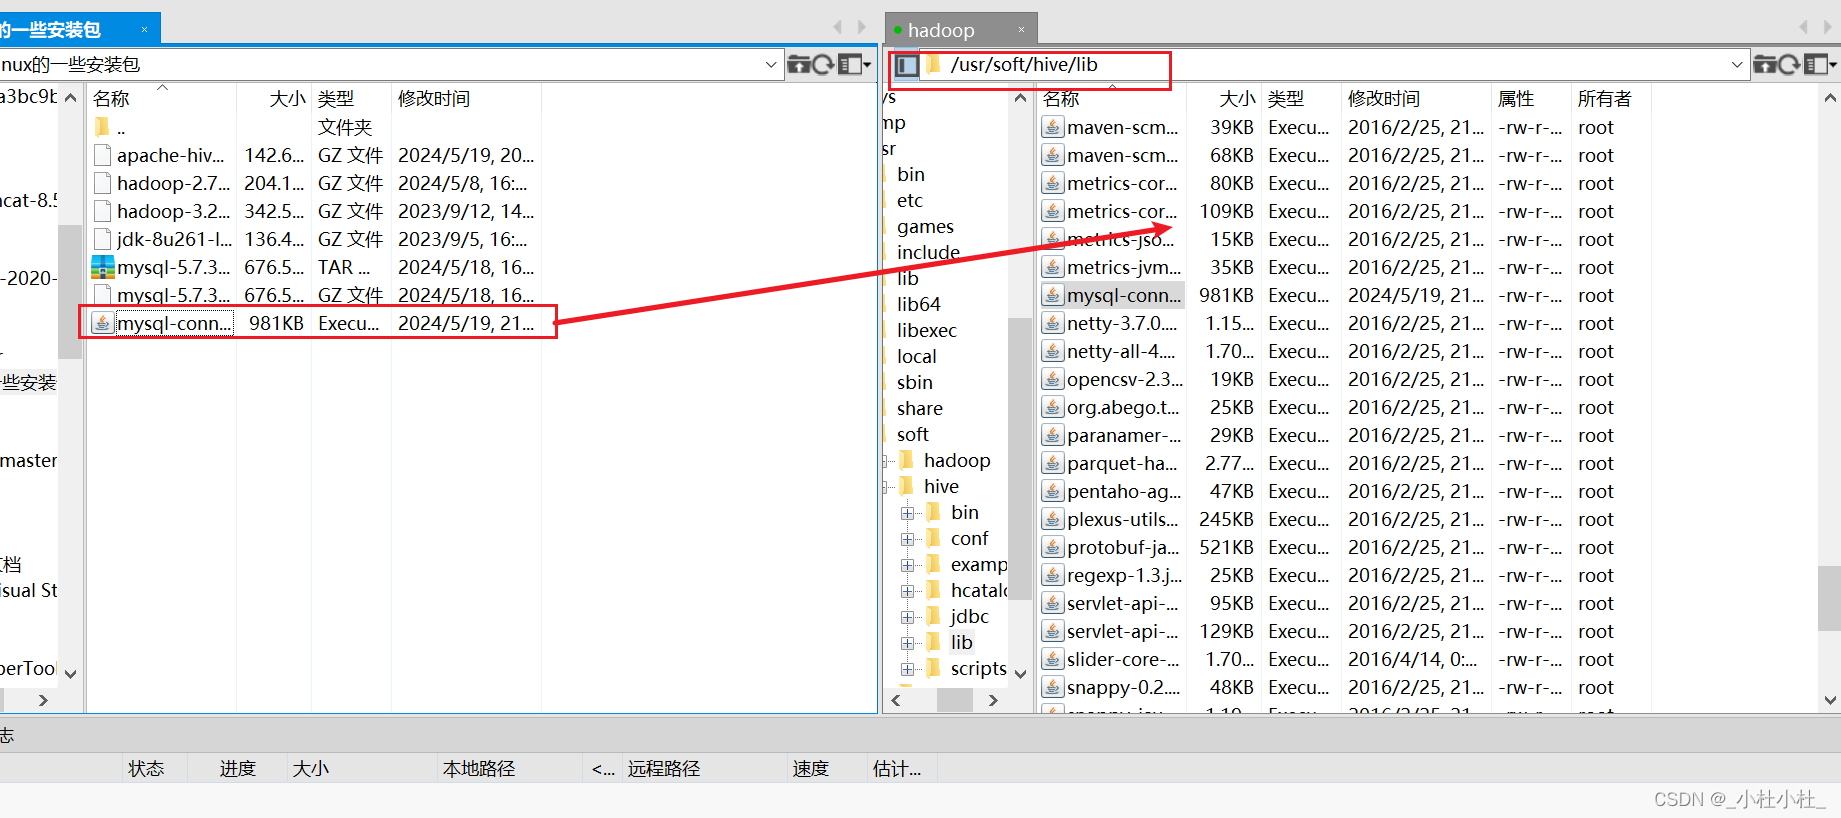Open the remote pane view layout menu

[1820, 65]
